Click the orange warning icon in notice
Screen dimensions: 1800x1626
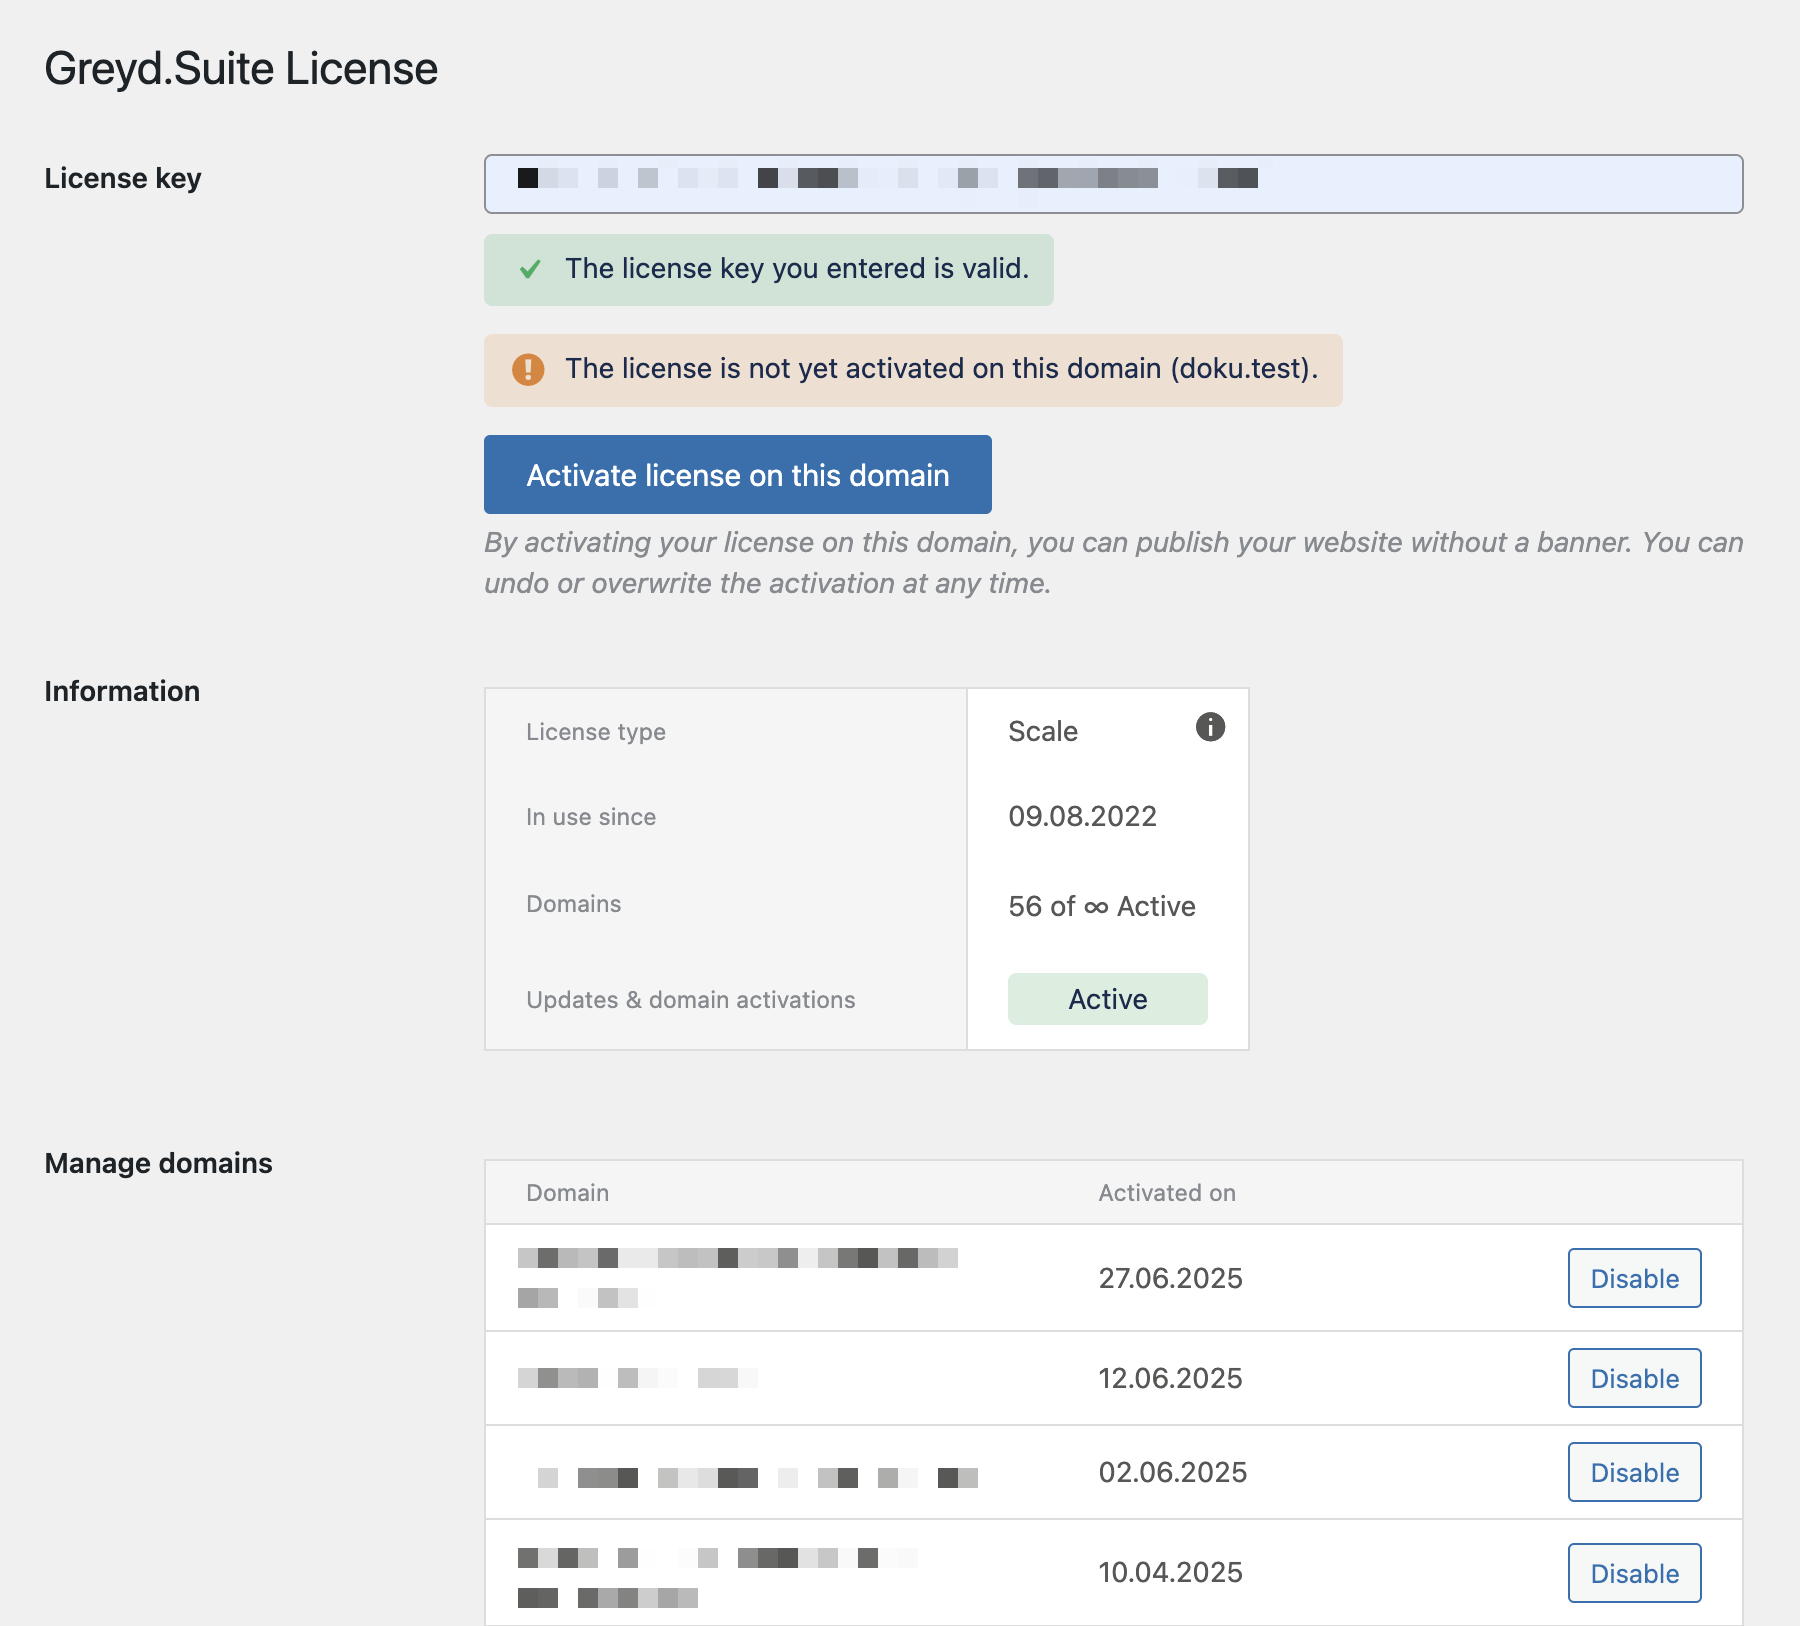(x=528, y=369)
